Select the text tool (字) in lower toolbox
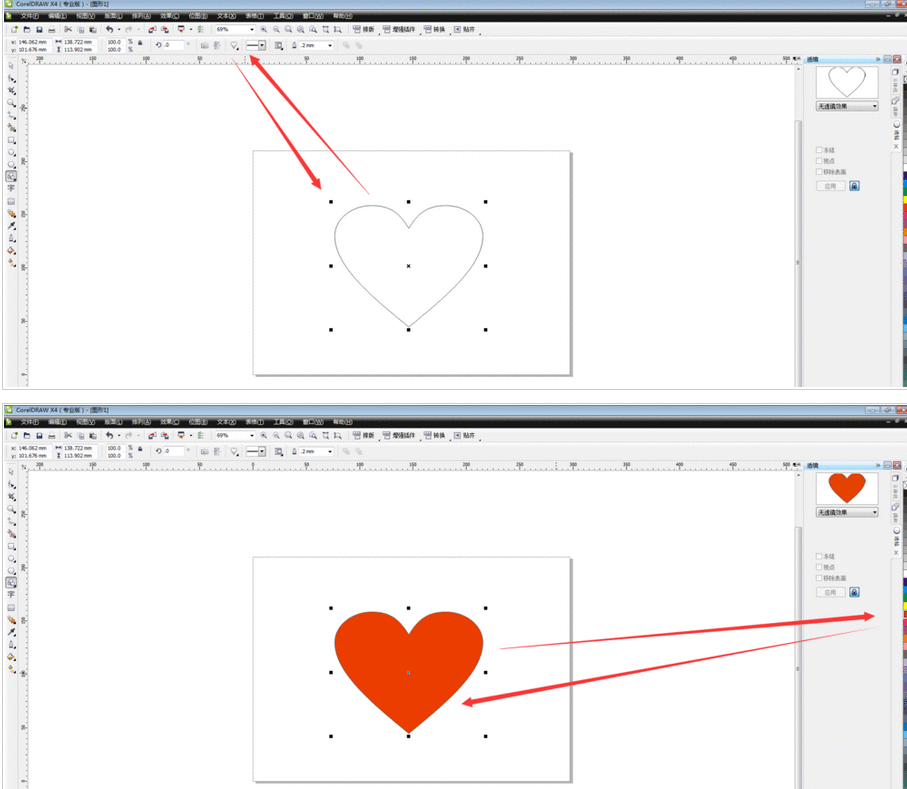The width and height of the screenshot is (907, 789). pyautogui.click(x=11, y=595)
